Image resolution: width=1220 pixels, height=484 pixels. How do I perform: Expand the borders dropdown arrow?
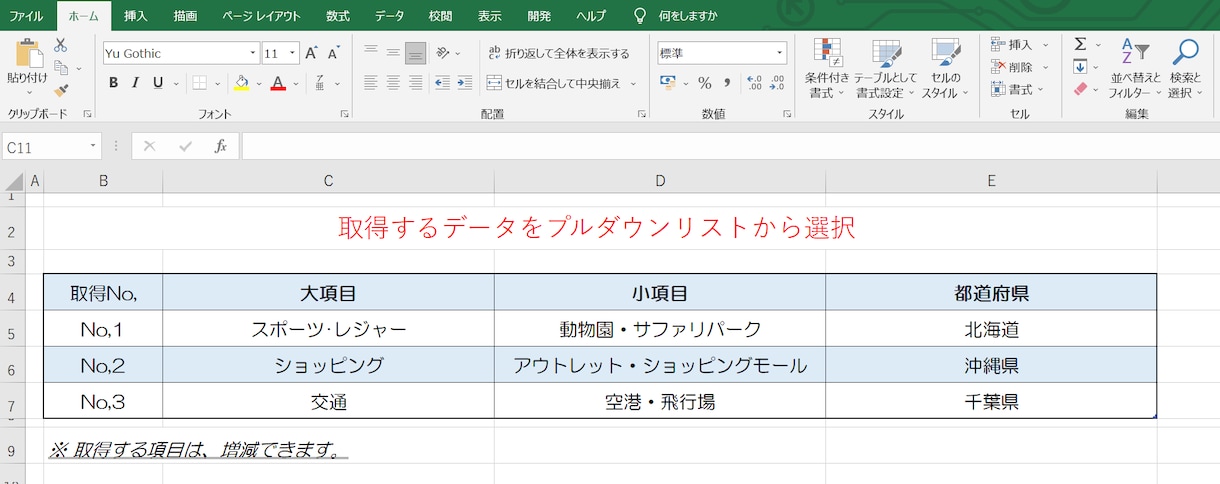coord(216,83)
